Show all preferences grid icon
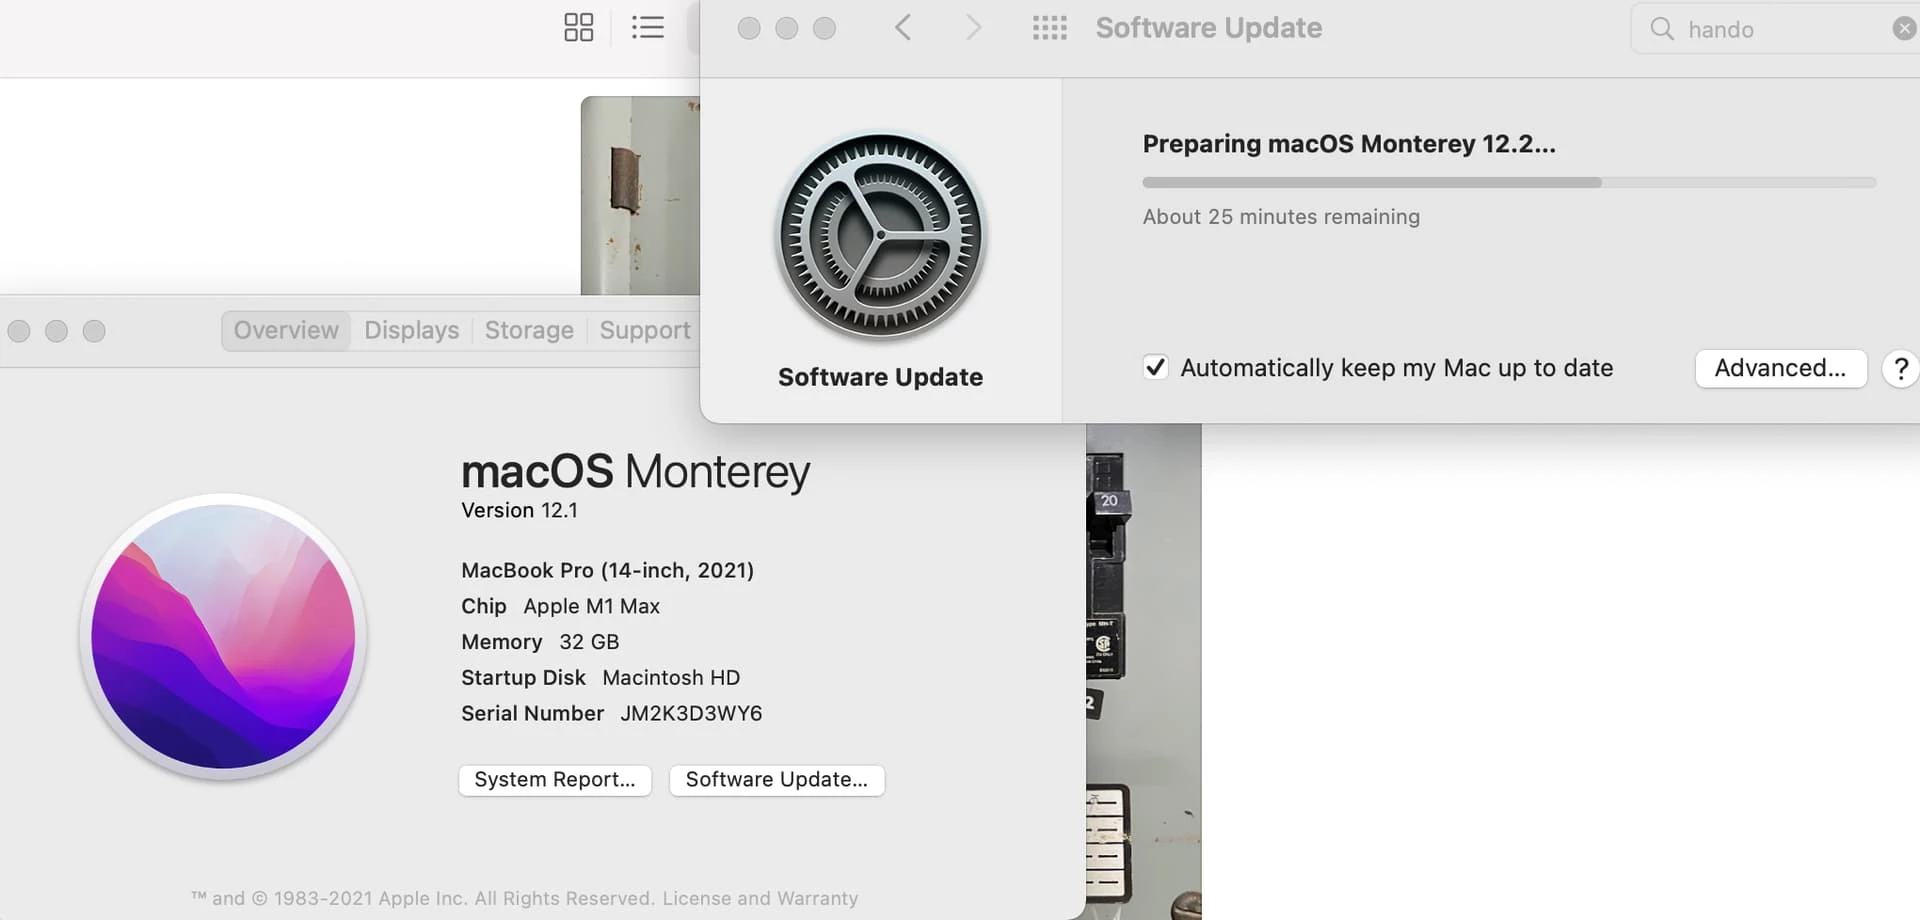Viewport: 1920px width, 920px height. tap(1049, 27)
